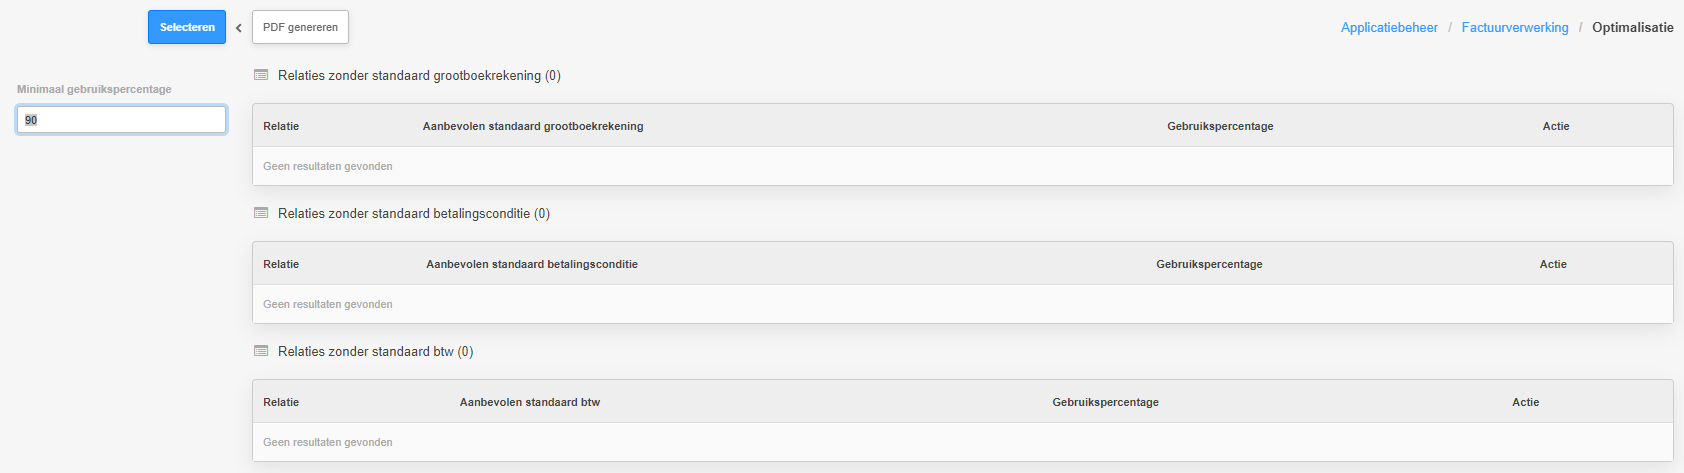Sort by Aanbevolen standaard betalingsconditie column
The height and width of the screenshot is (473, 1684).
tap(532, 264)
